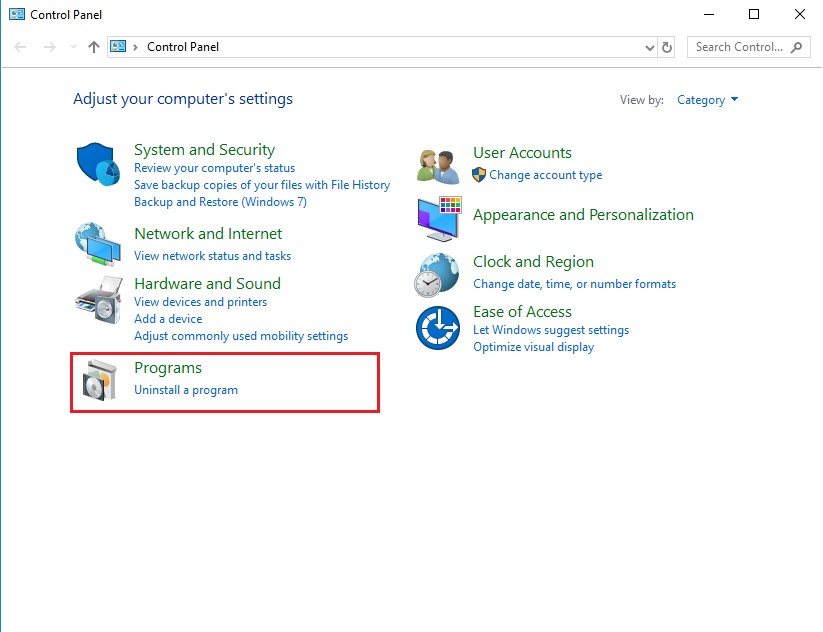Click the Search Control Panel field

740,47
